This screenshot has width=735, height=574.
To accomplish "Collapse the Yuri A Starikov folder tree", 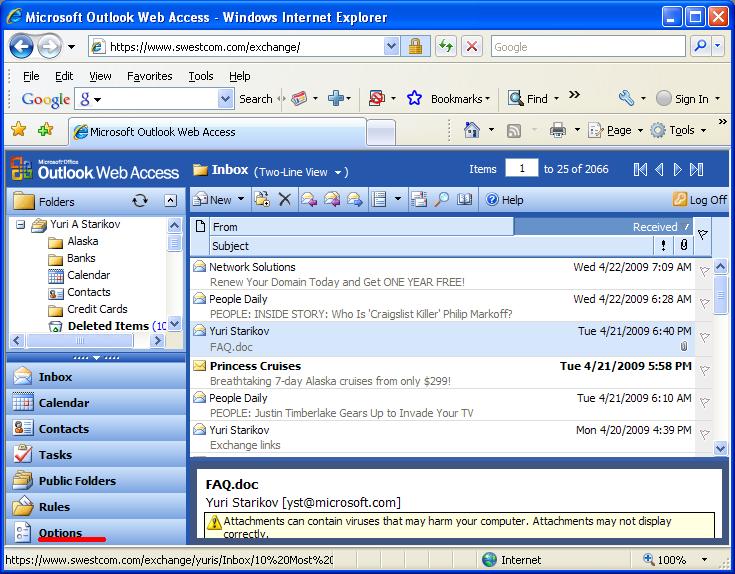I will 20,224.
